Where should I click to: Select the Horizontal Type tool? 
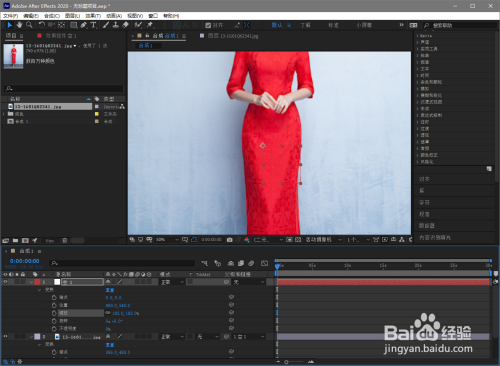click(x=93, y=25)
